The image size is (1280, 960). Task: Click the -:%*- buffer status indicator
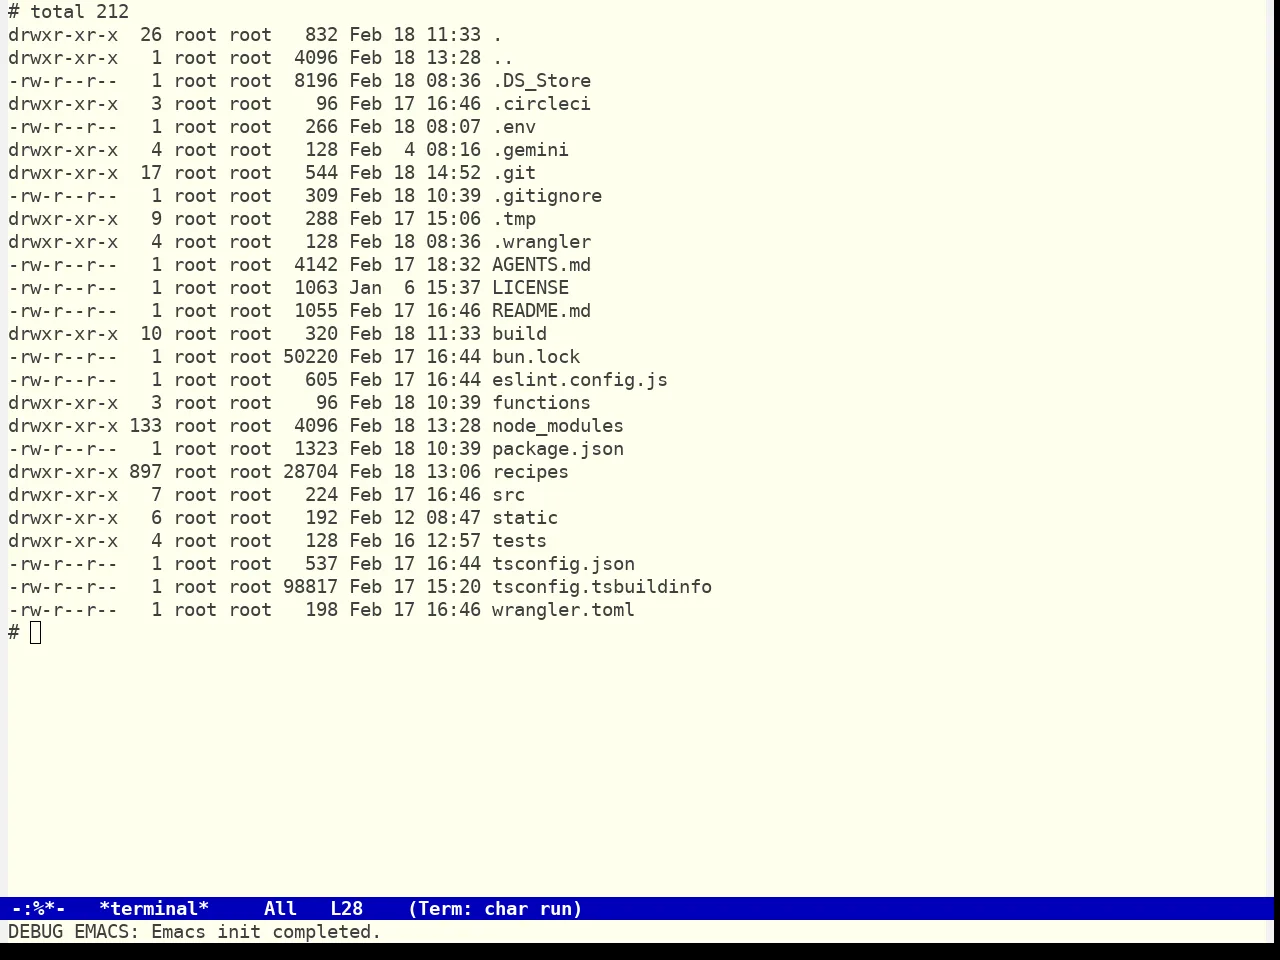point(38,909)
